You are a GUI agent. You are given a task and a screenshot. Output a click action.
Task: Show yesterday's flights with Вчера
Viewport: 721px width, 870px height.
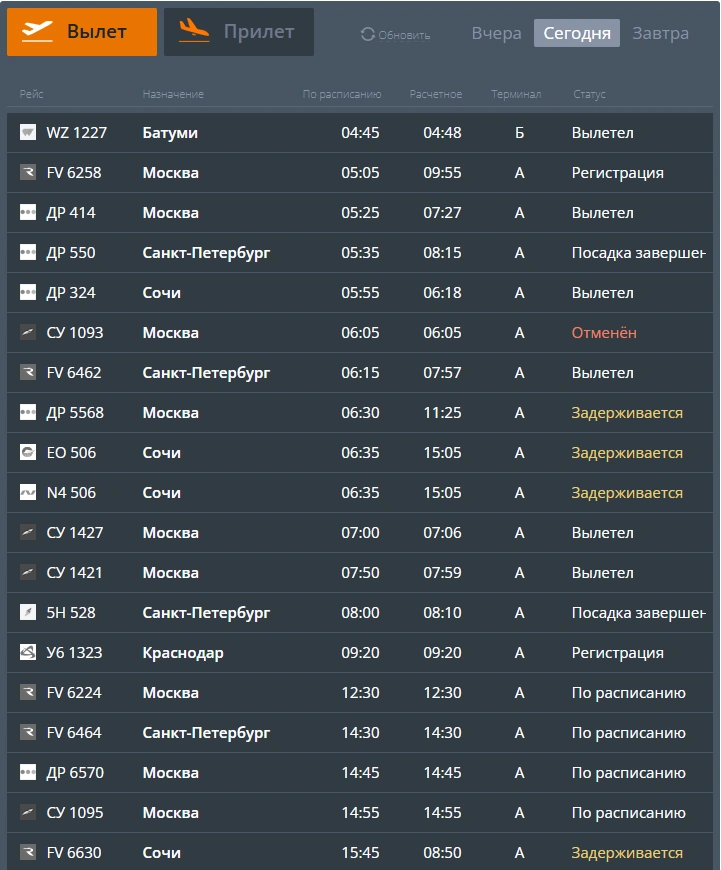496,33
